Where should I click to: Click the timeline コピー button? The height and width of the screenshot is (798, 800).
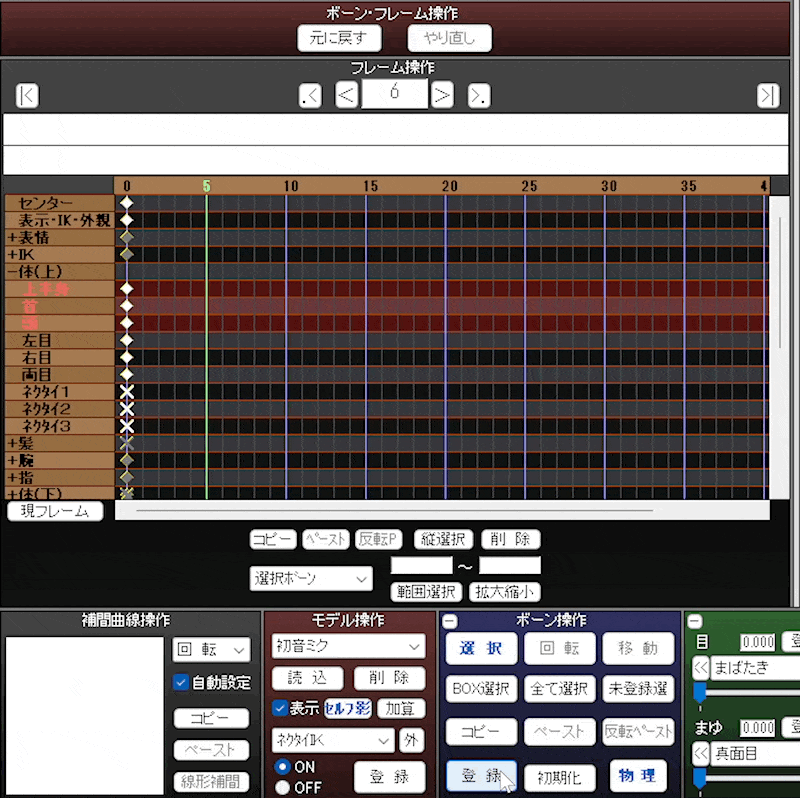(x=273, y=539)
